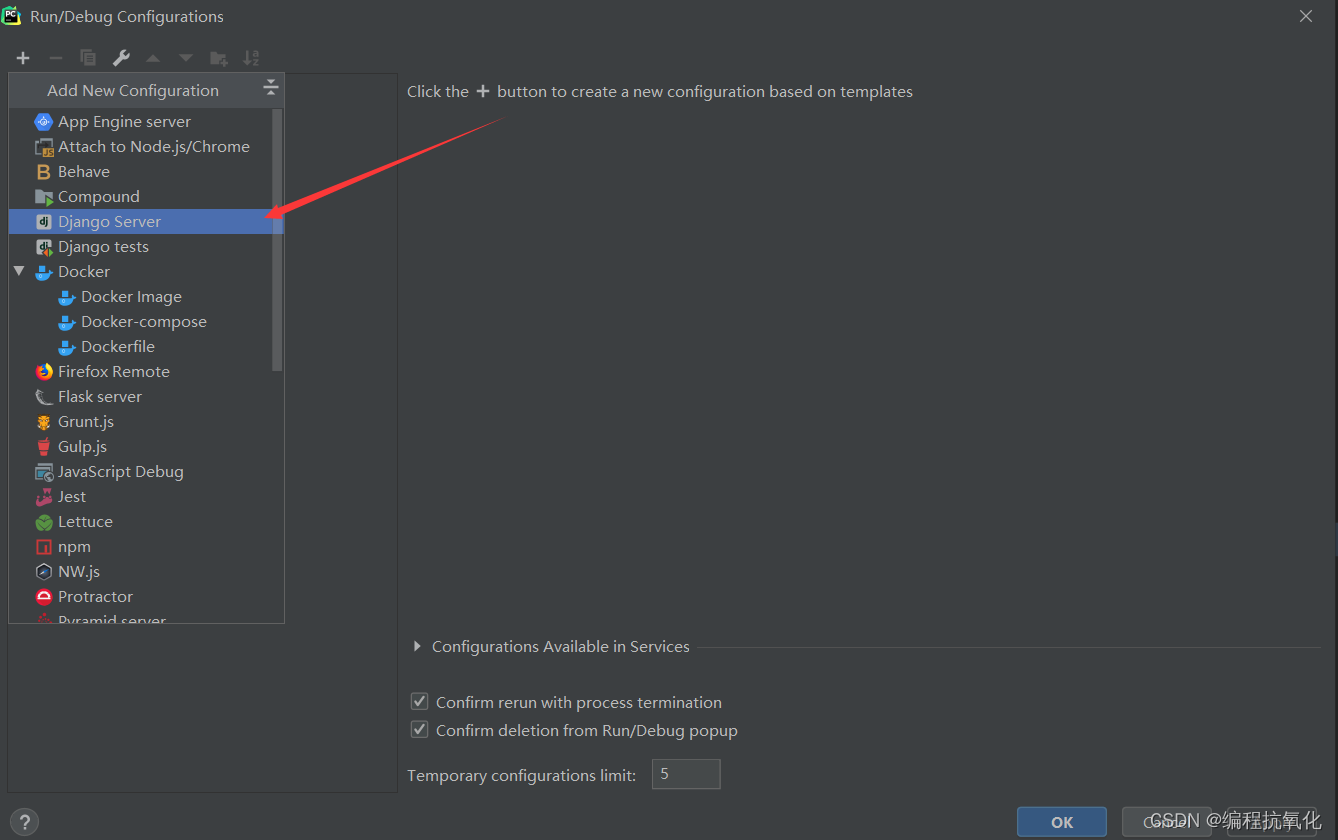Select the Jest icon

pos(44,497)
